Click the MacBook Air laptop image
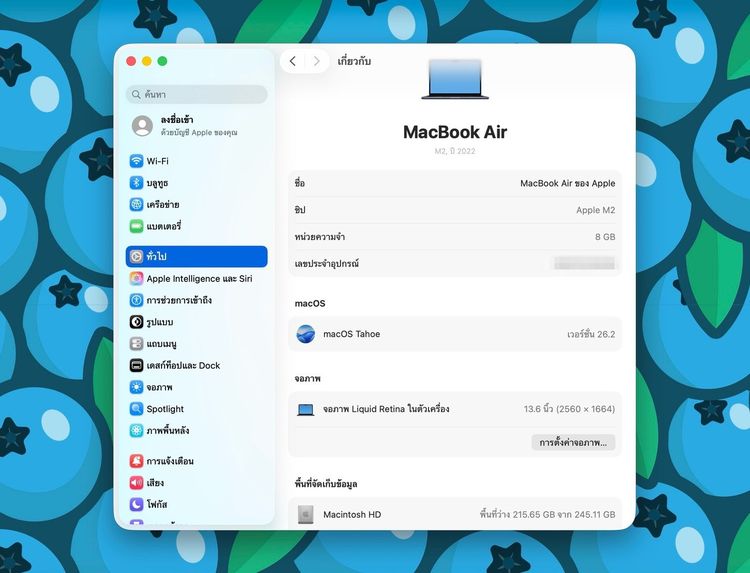Screen dimensions: 750x573 click(455, 79)
